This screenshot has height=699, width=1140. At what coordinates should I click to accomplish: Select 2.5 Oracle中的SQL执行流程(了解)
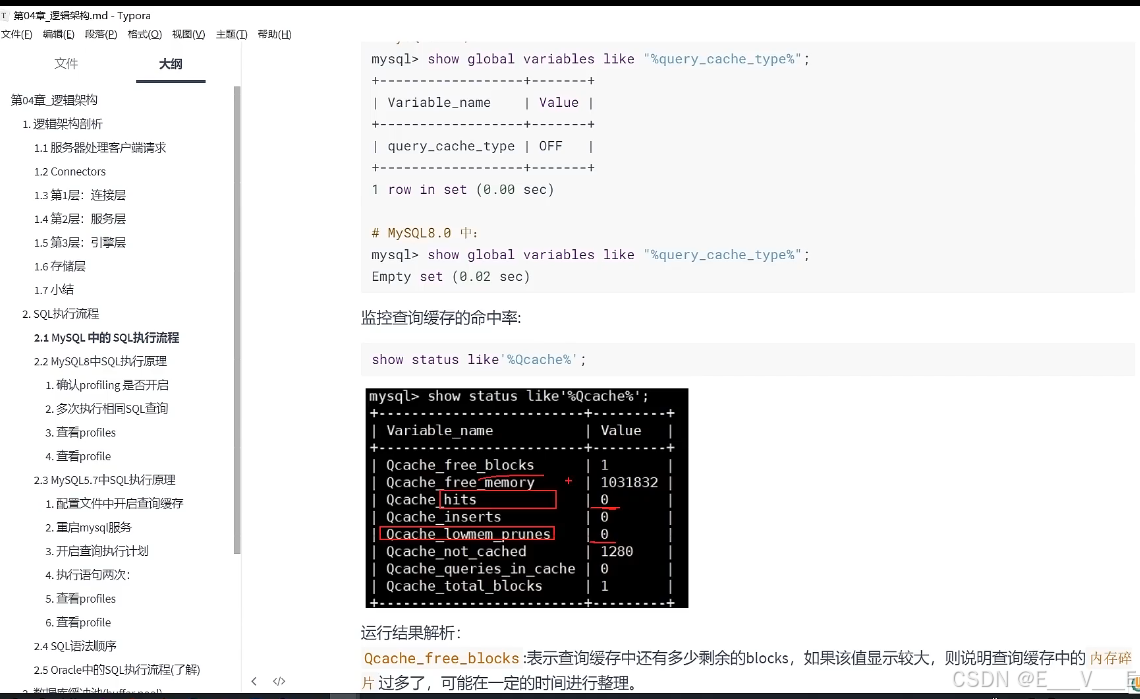pos(117,670)
